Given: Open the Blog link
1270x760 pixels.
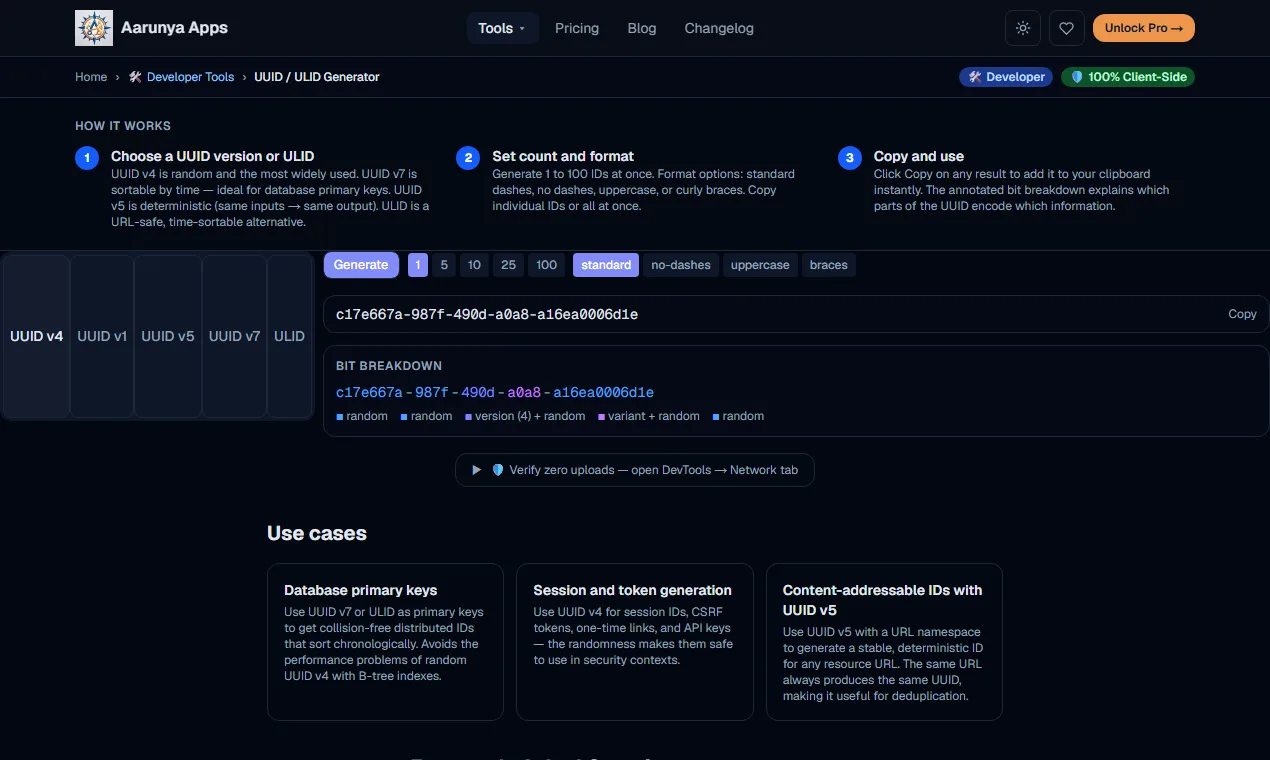Looking at the screenshot, I should click(642, 28).
